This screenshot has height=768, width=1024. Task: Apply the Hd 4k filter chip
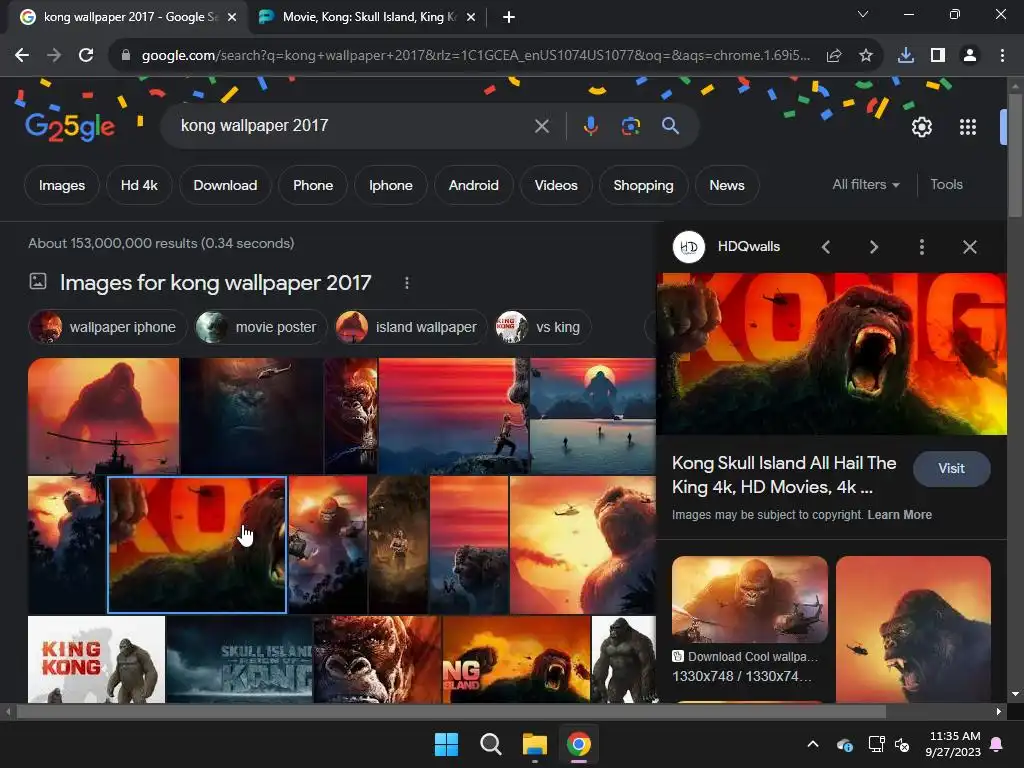point(139,185)
